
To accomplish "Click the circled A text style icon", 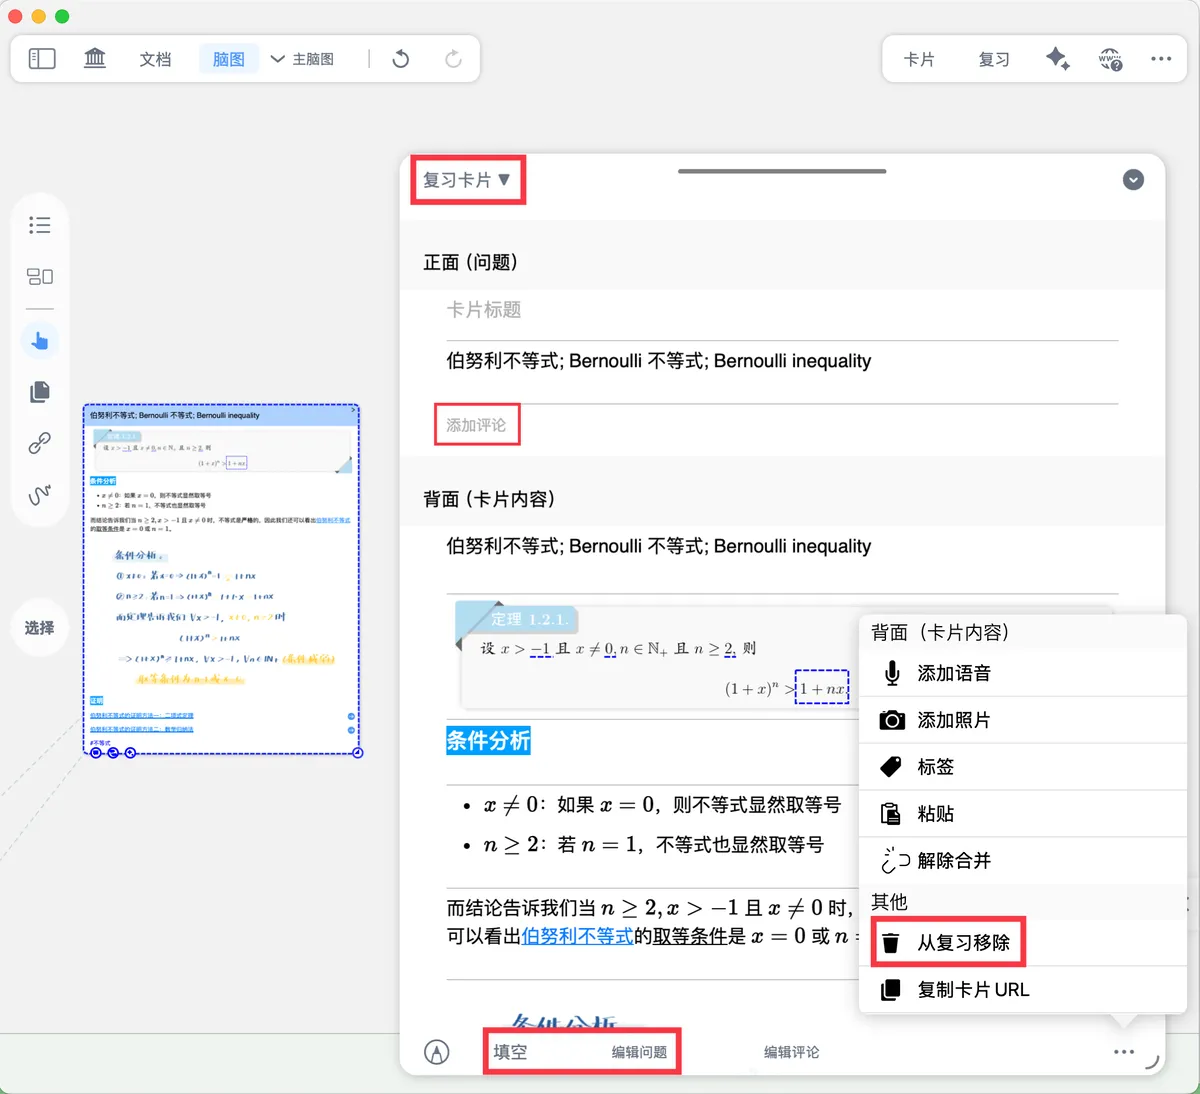I will pos(437,1052).
